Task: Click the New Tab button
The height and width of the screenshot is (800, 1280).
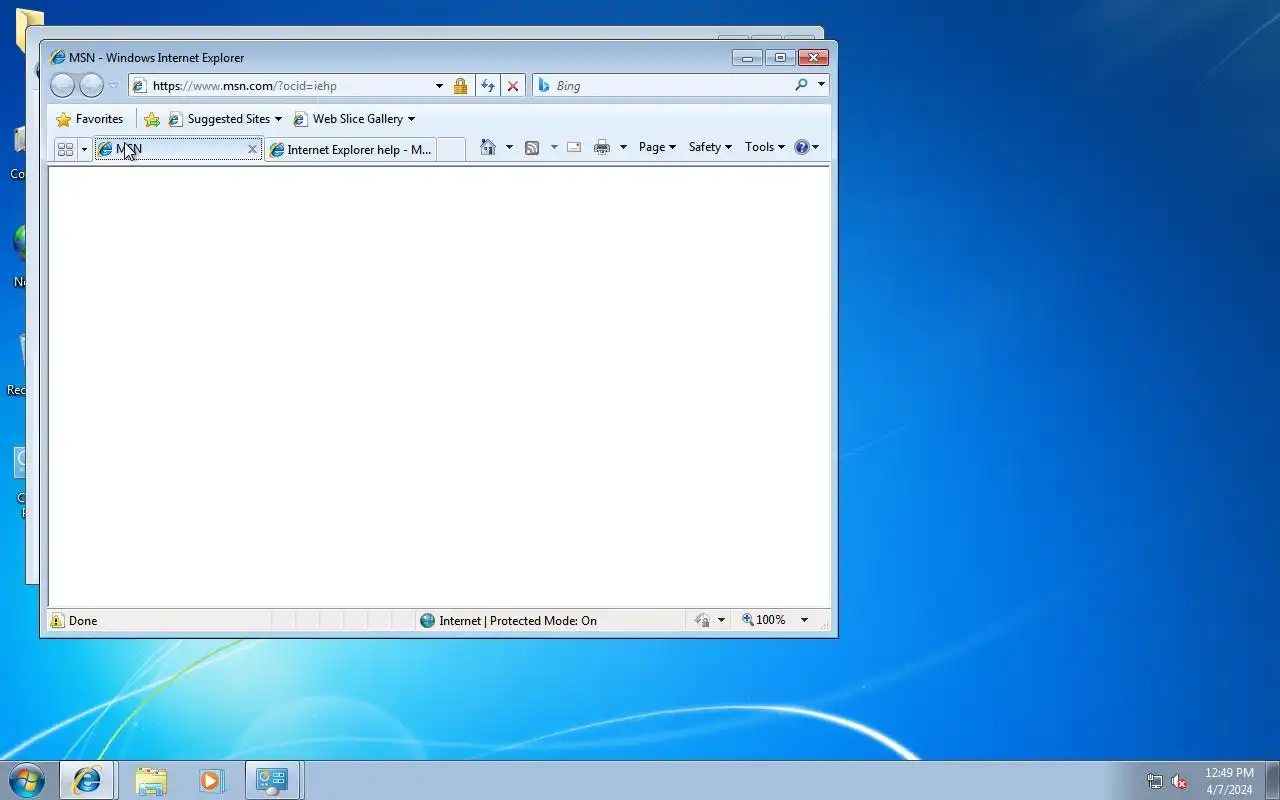Action: click(x=451, y=149)
